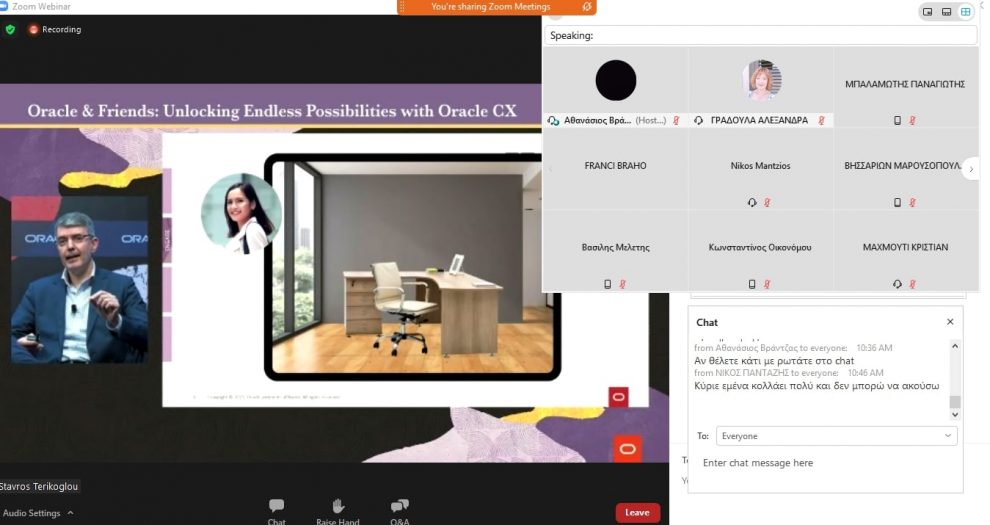Click the muted icon on the sharing banner

pyautogui.click(x=587, y=7)
